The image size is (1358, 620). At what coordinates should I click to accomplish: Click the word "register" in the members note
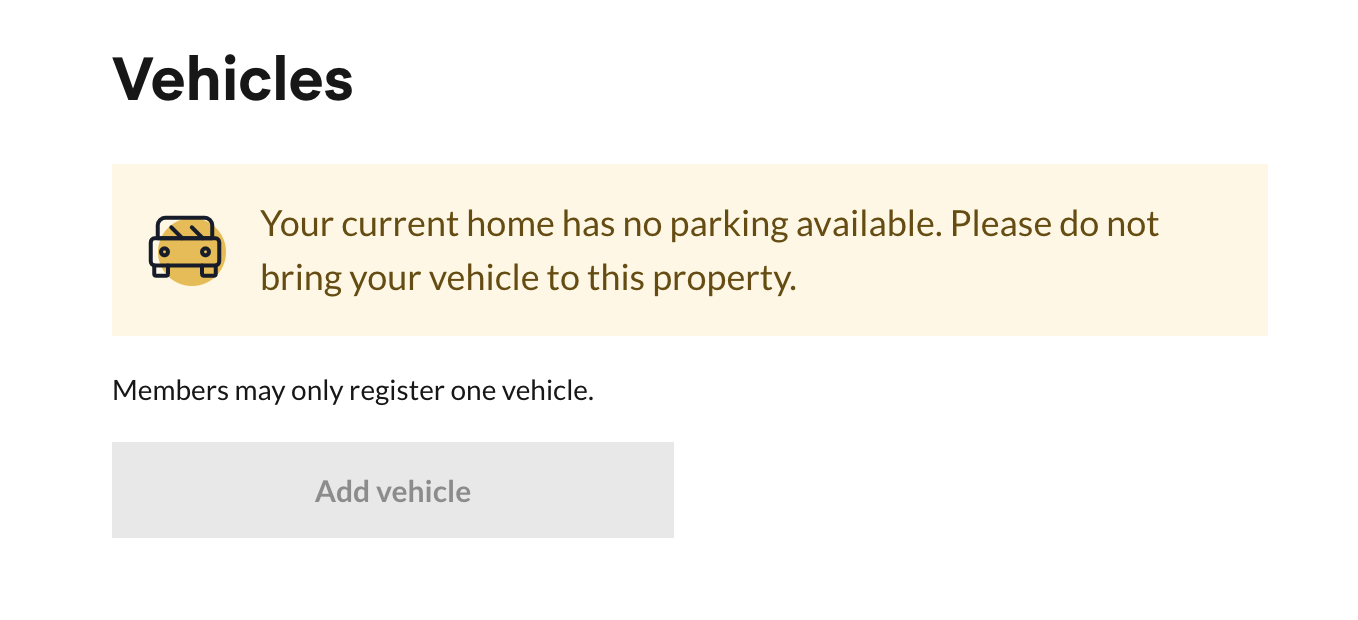(396, 390)
